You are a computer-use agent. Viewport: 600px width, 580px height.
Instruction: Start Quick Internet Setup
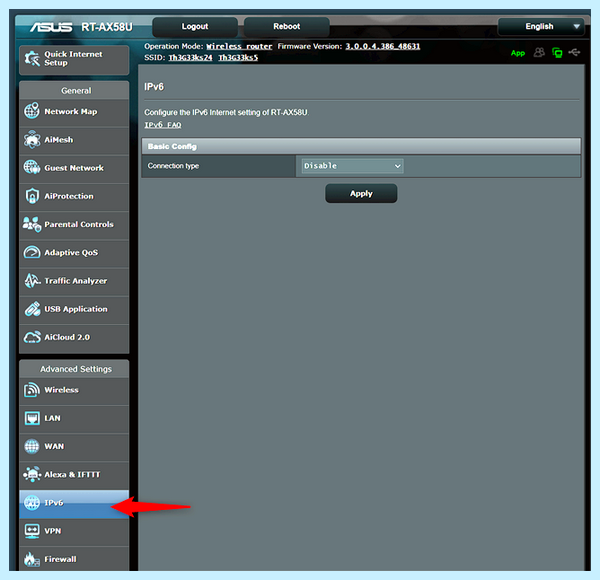(74, 59)
